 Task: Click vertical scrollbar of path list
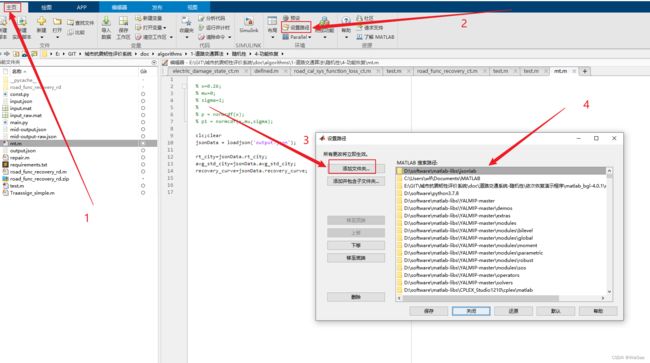(609, 231)
